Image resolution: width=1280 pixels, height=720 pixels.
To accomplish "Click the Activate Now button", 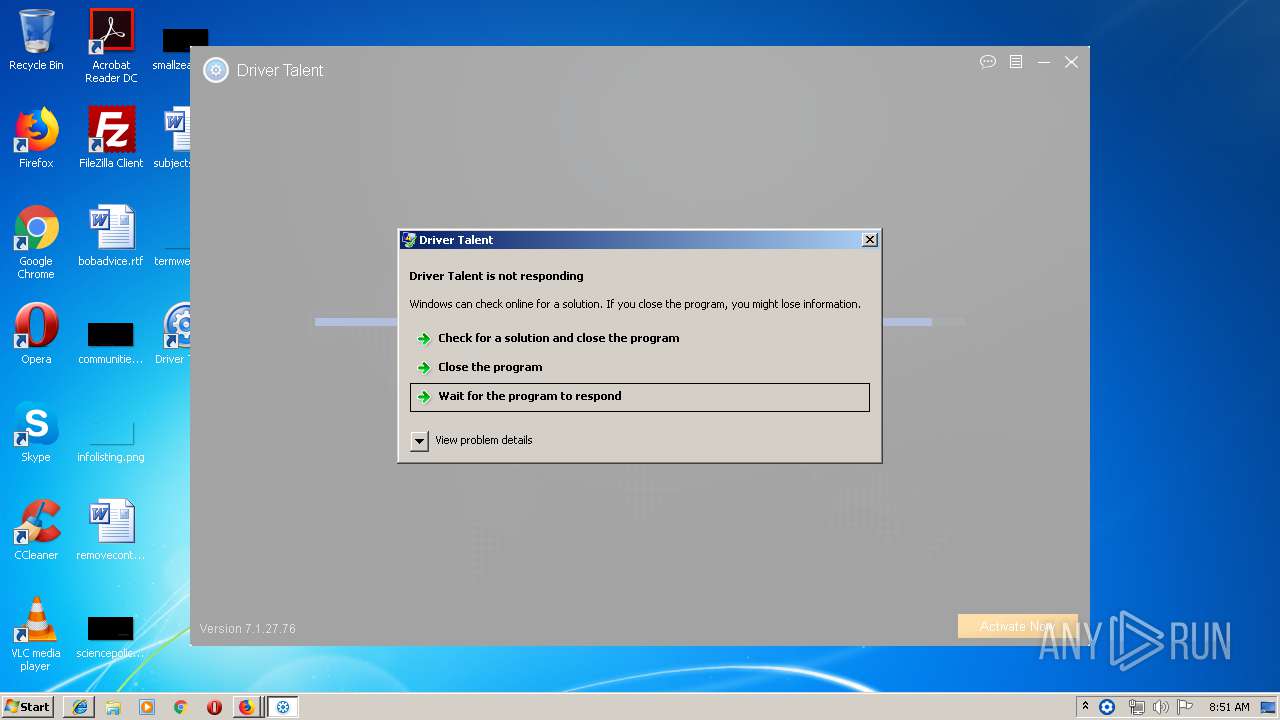I will 1017,626.
